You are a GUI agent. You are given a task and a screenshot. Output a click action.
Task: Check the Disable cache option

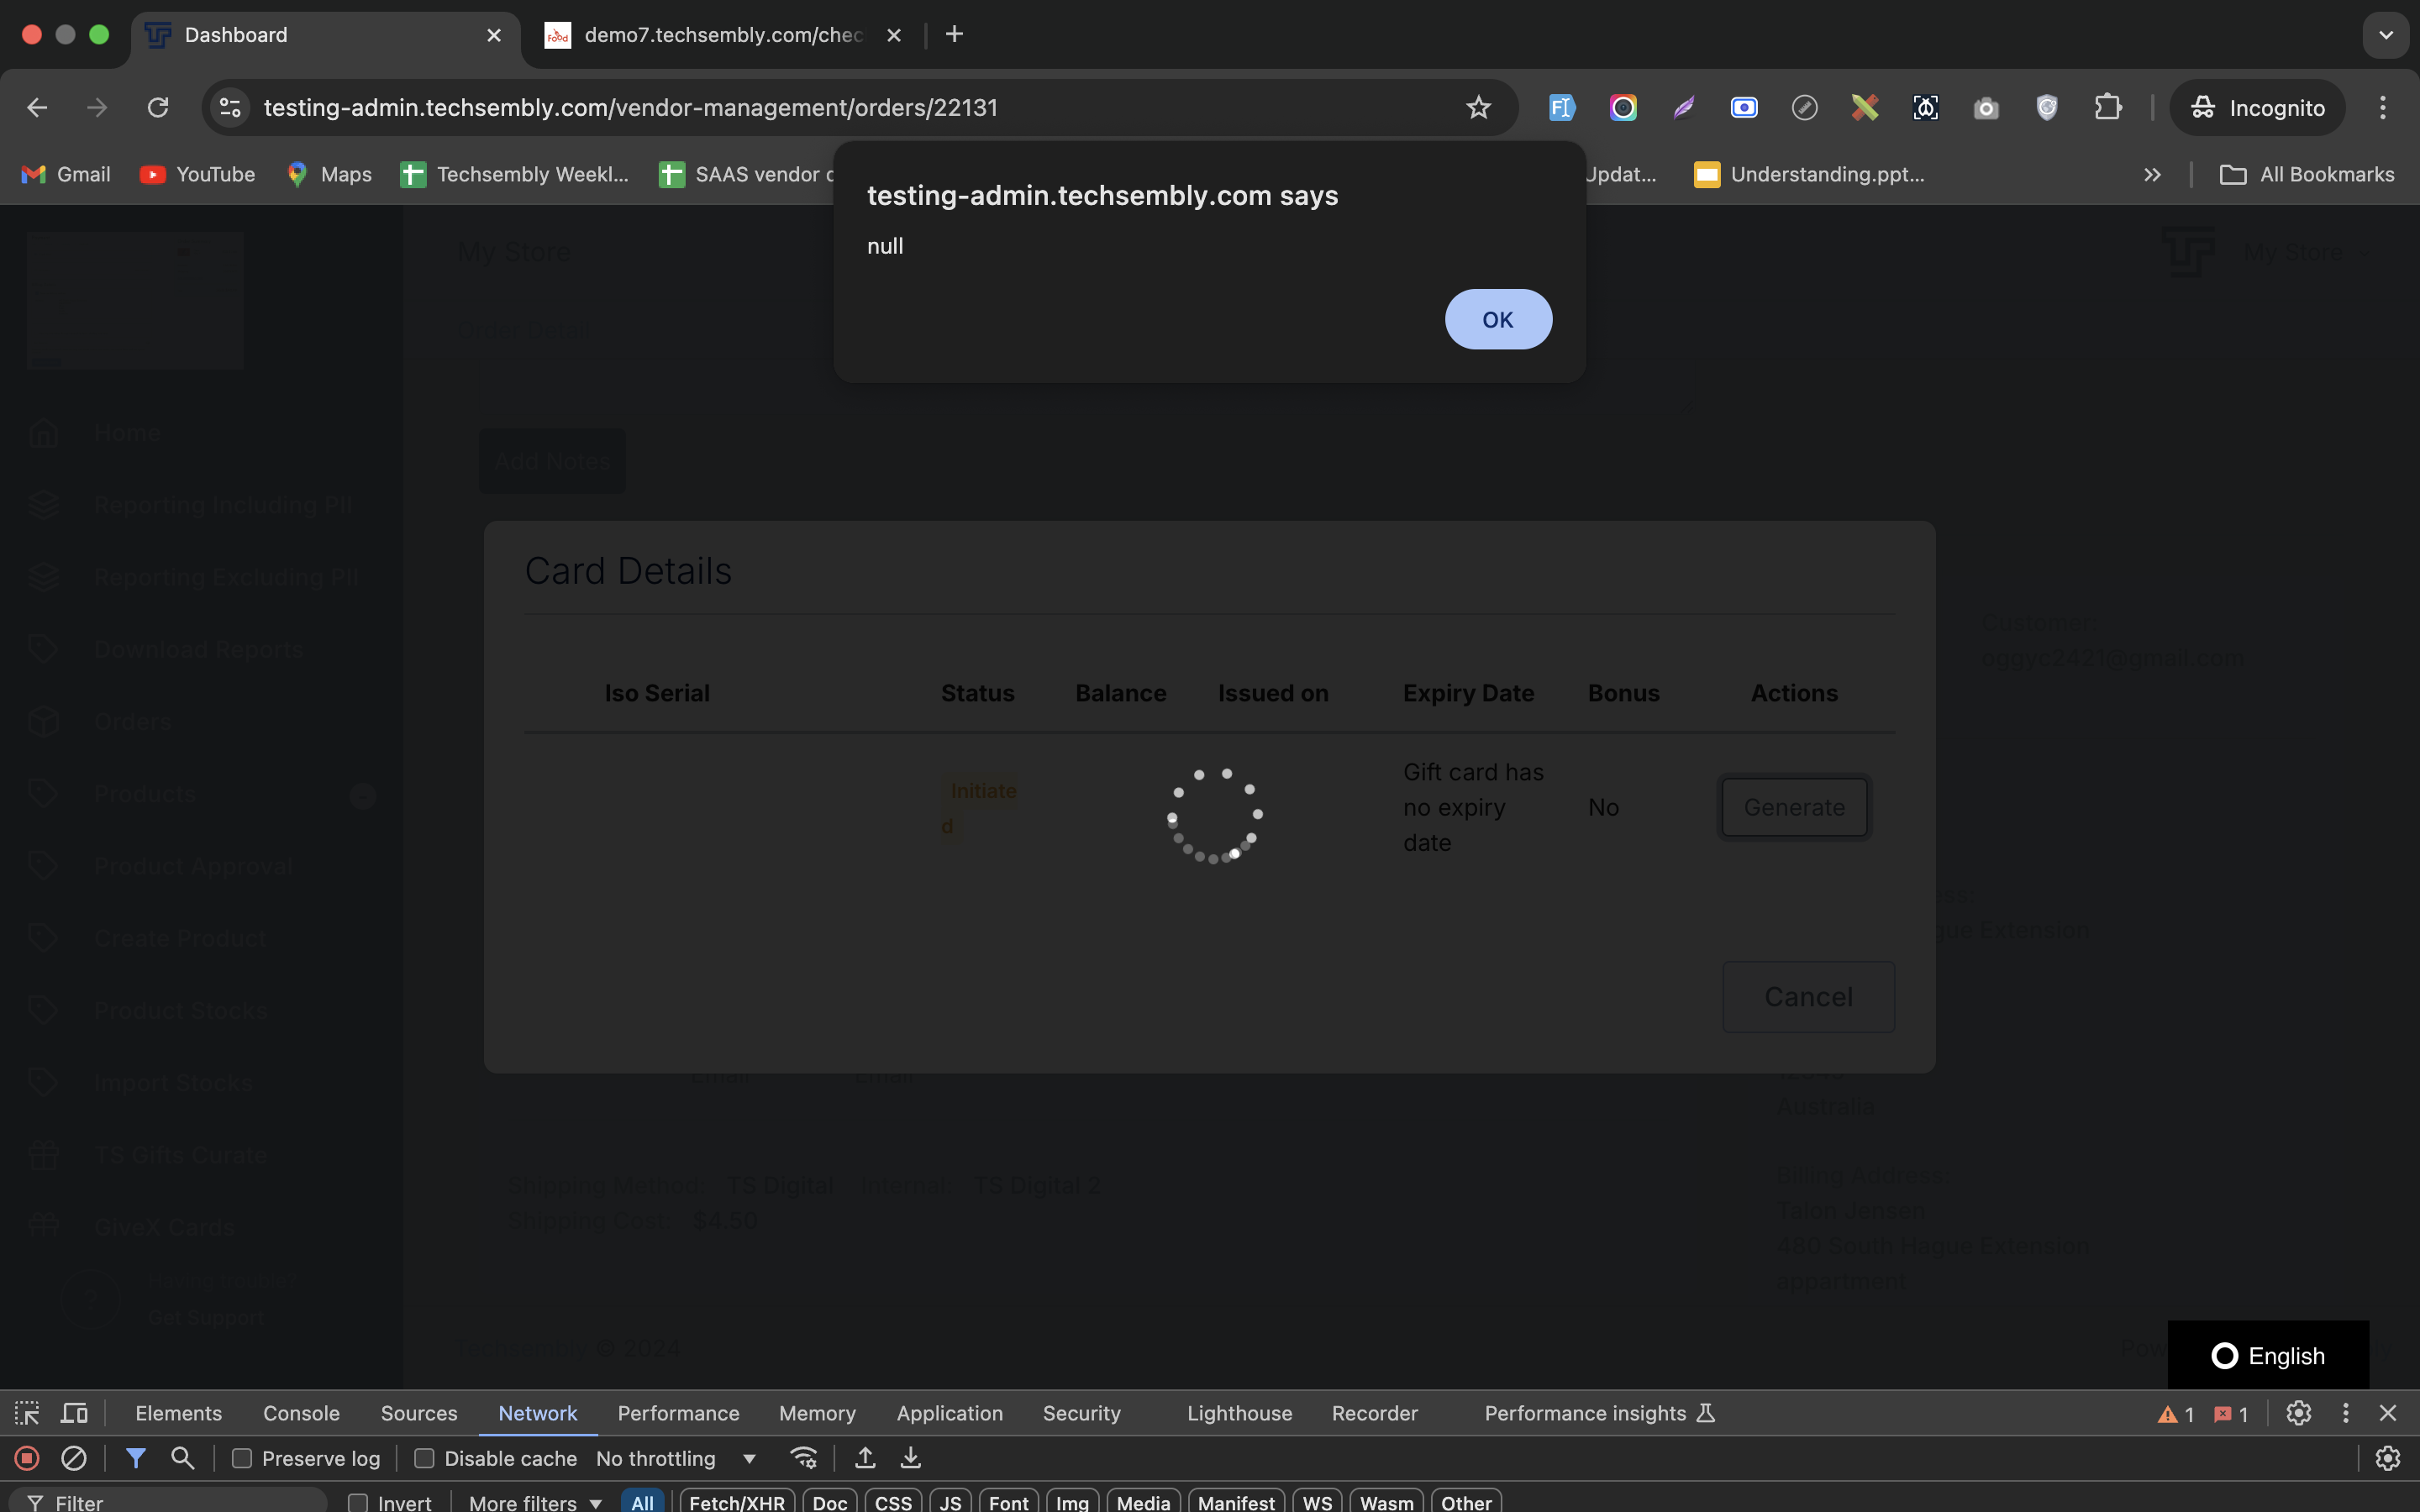pyautogui.click(x=424, y=1458)
